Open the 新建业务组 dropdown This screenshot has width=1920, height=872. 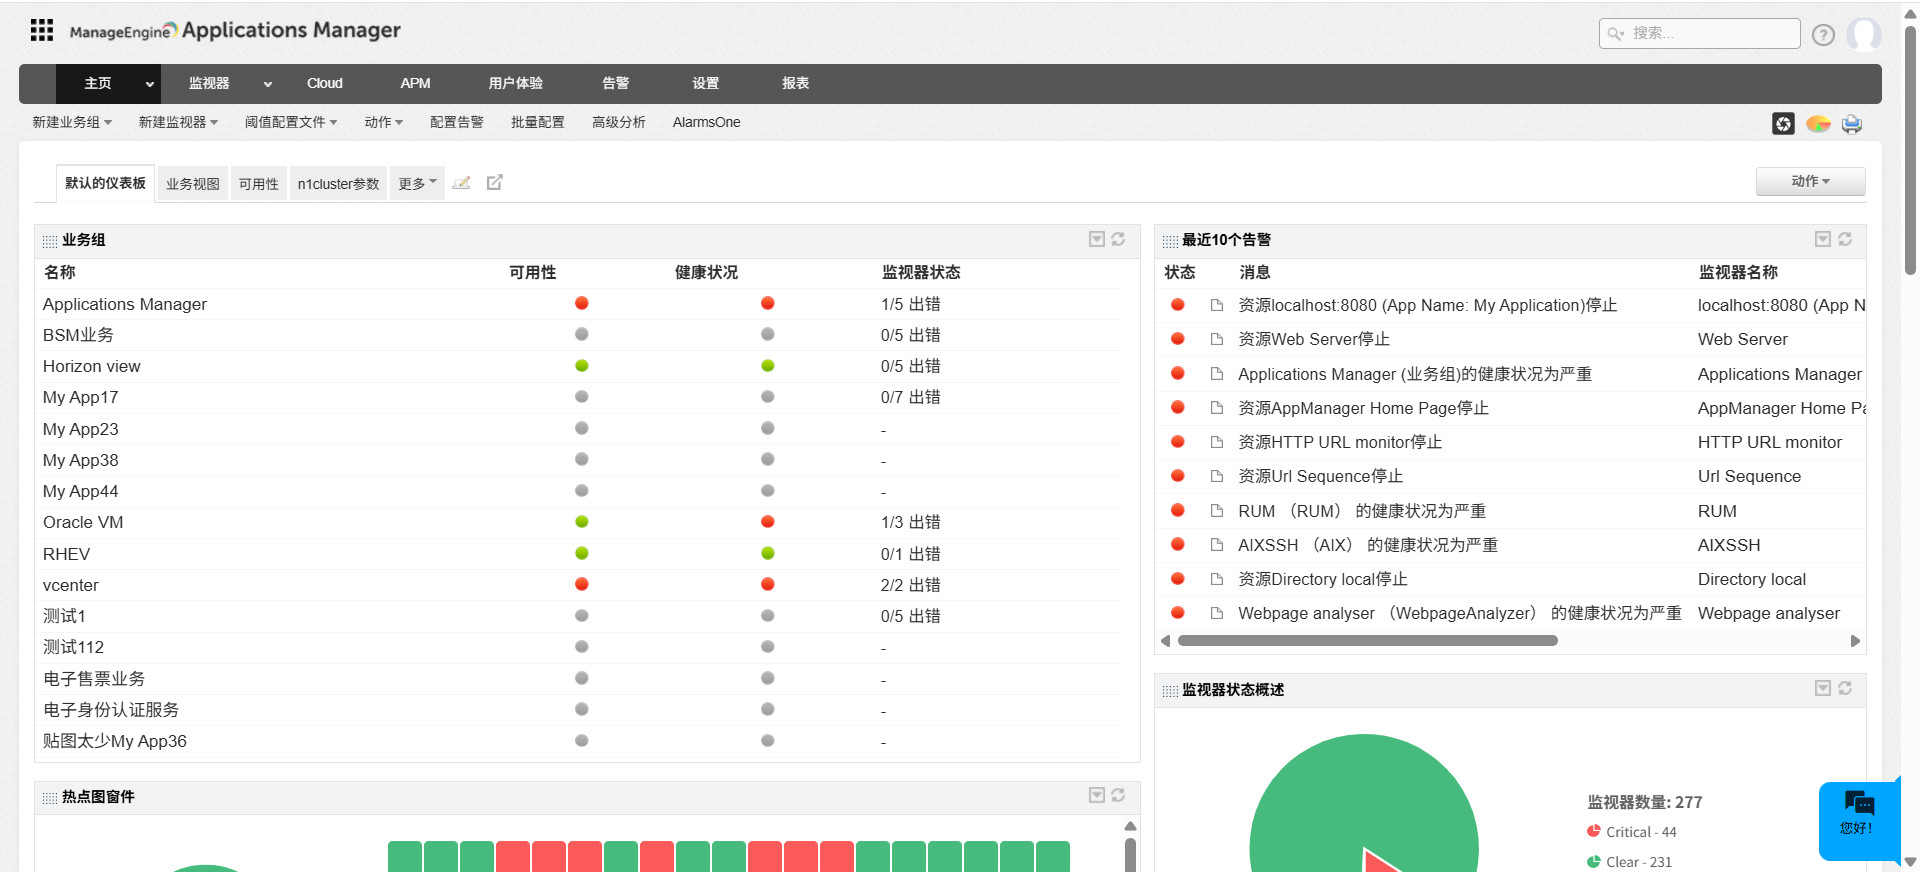click(x=72, y=122)
